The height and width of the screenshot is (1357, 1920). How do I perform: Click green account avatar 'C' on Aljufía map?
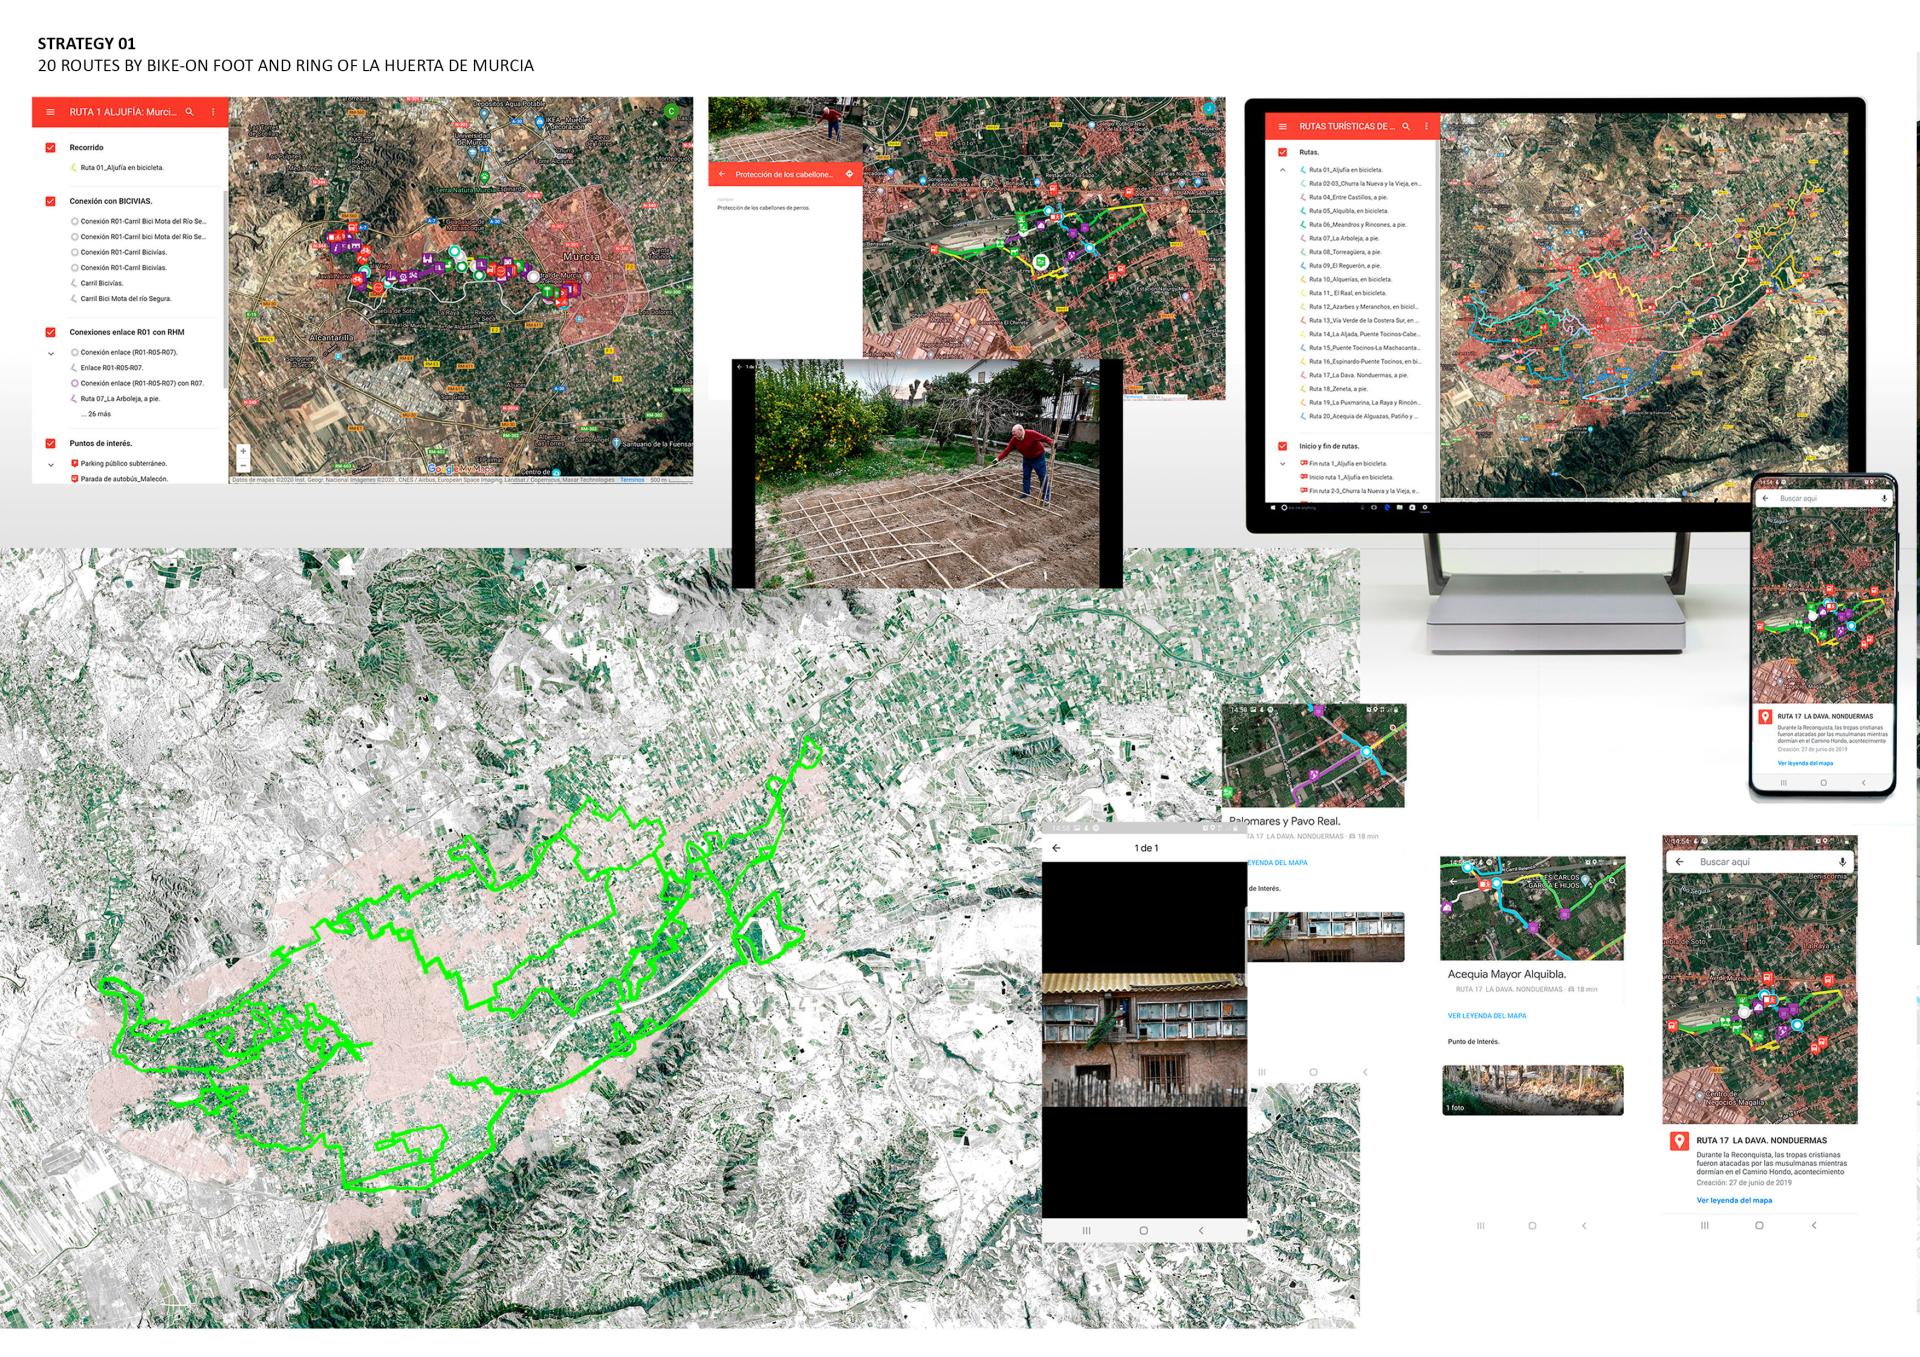click(672, 111)
